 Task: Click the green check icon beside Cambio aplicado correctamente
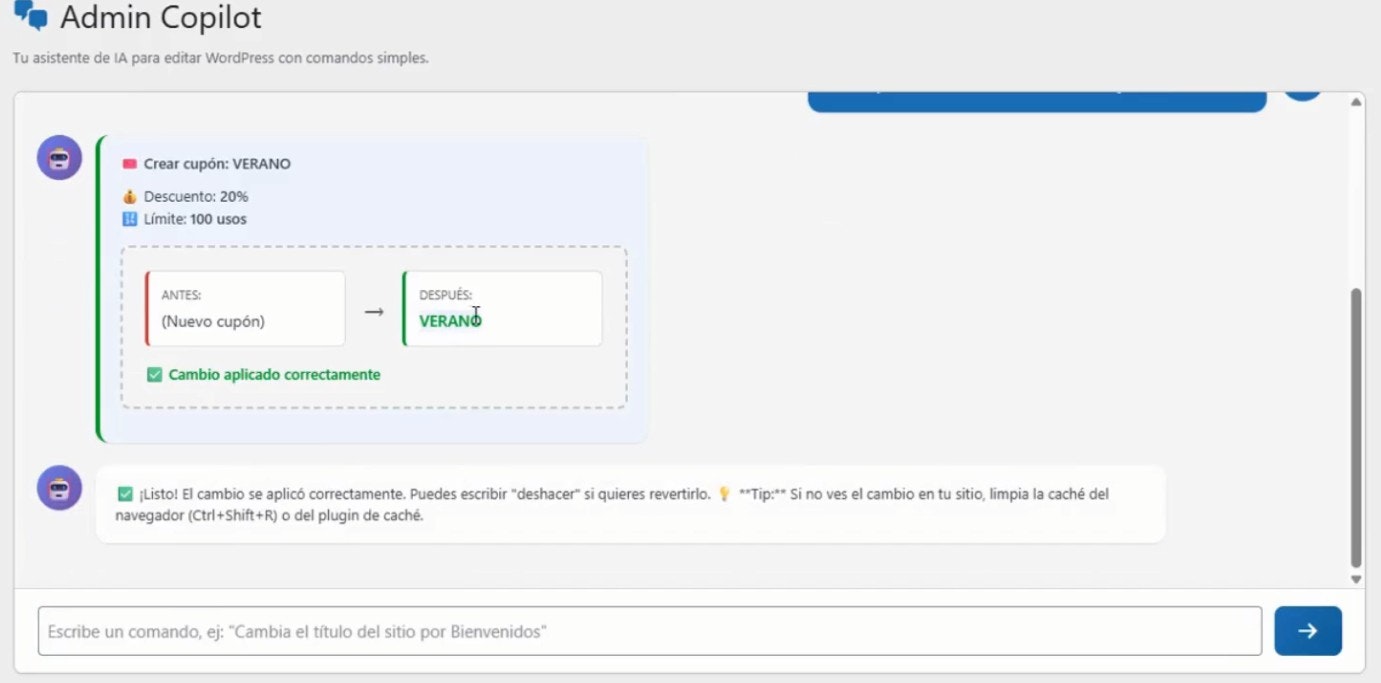(154, 375)
